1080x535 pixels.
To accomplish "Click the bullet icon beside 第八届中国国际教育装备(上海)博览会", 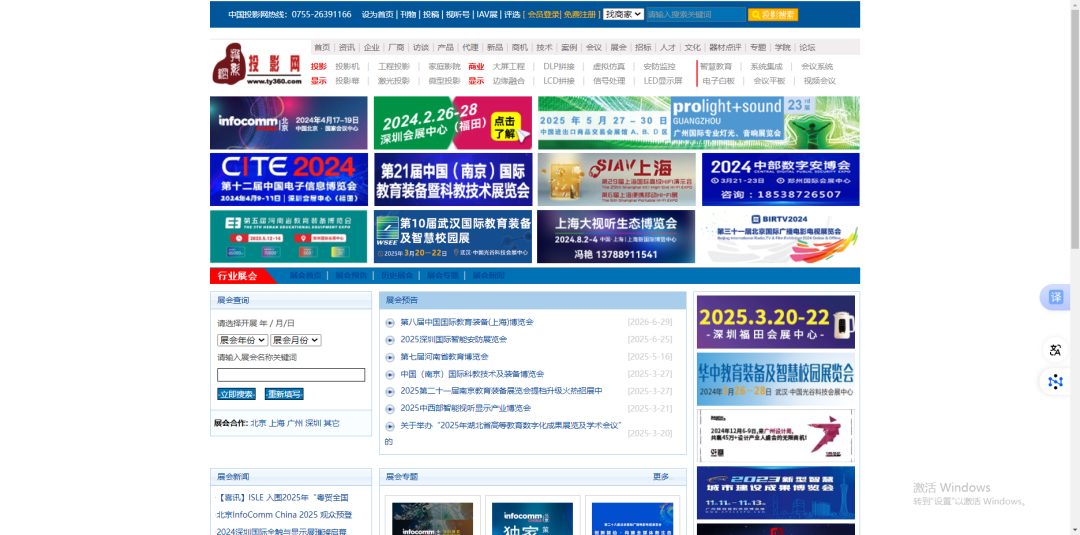I will tap(390, 323).
